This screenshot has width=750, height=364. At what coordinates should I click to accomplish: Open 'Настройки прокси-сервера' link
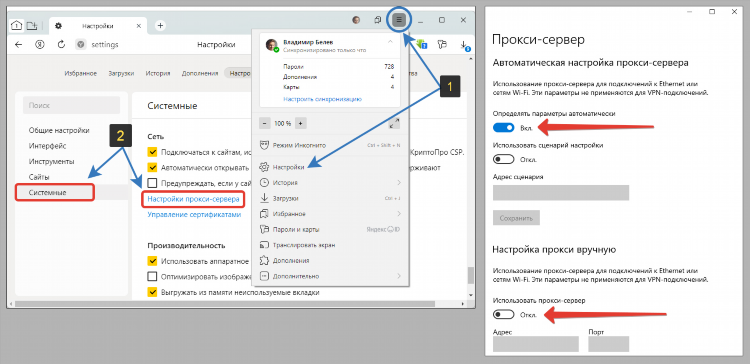click(x=193, y=199)
